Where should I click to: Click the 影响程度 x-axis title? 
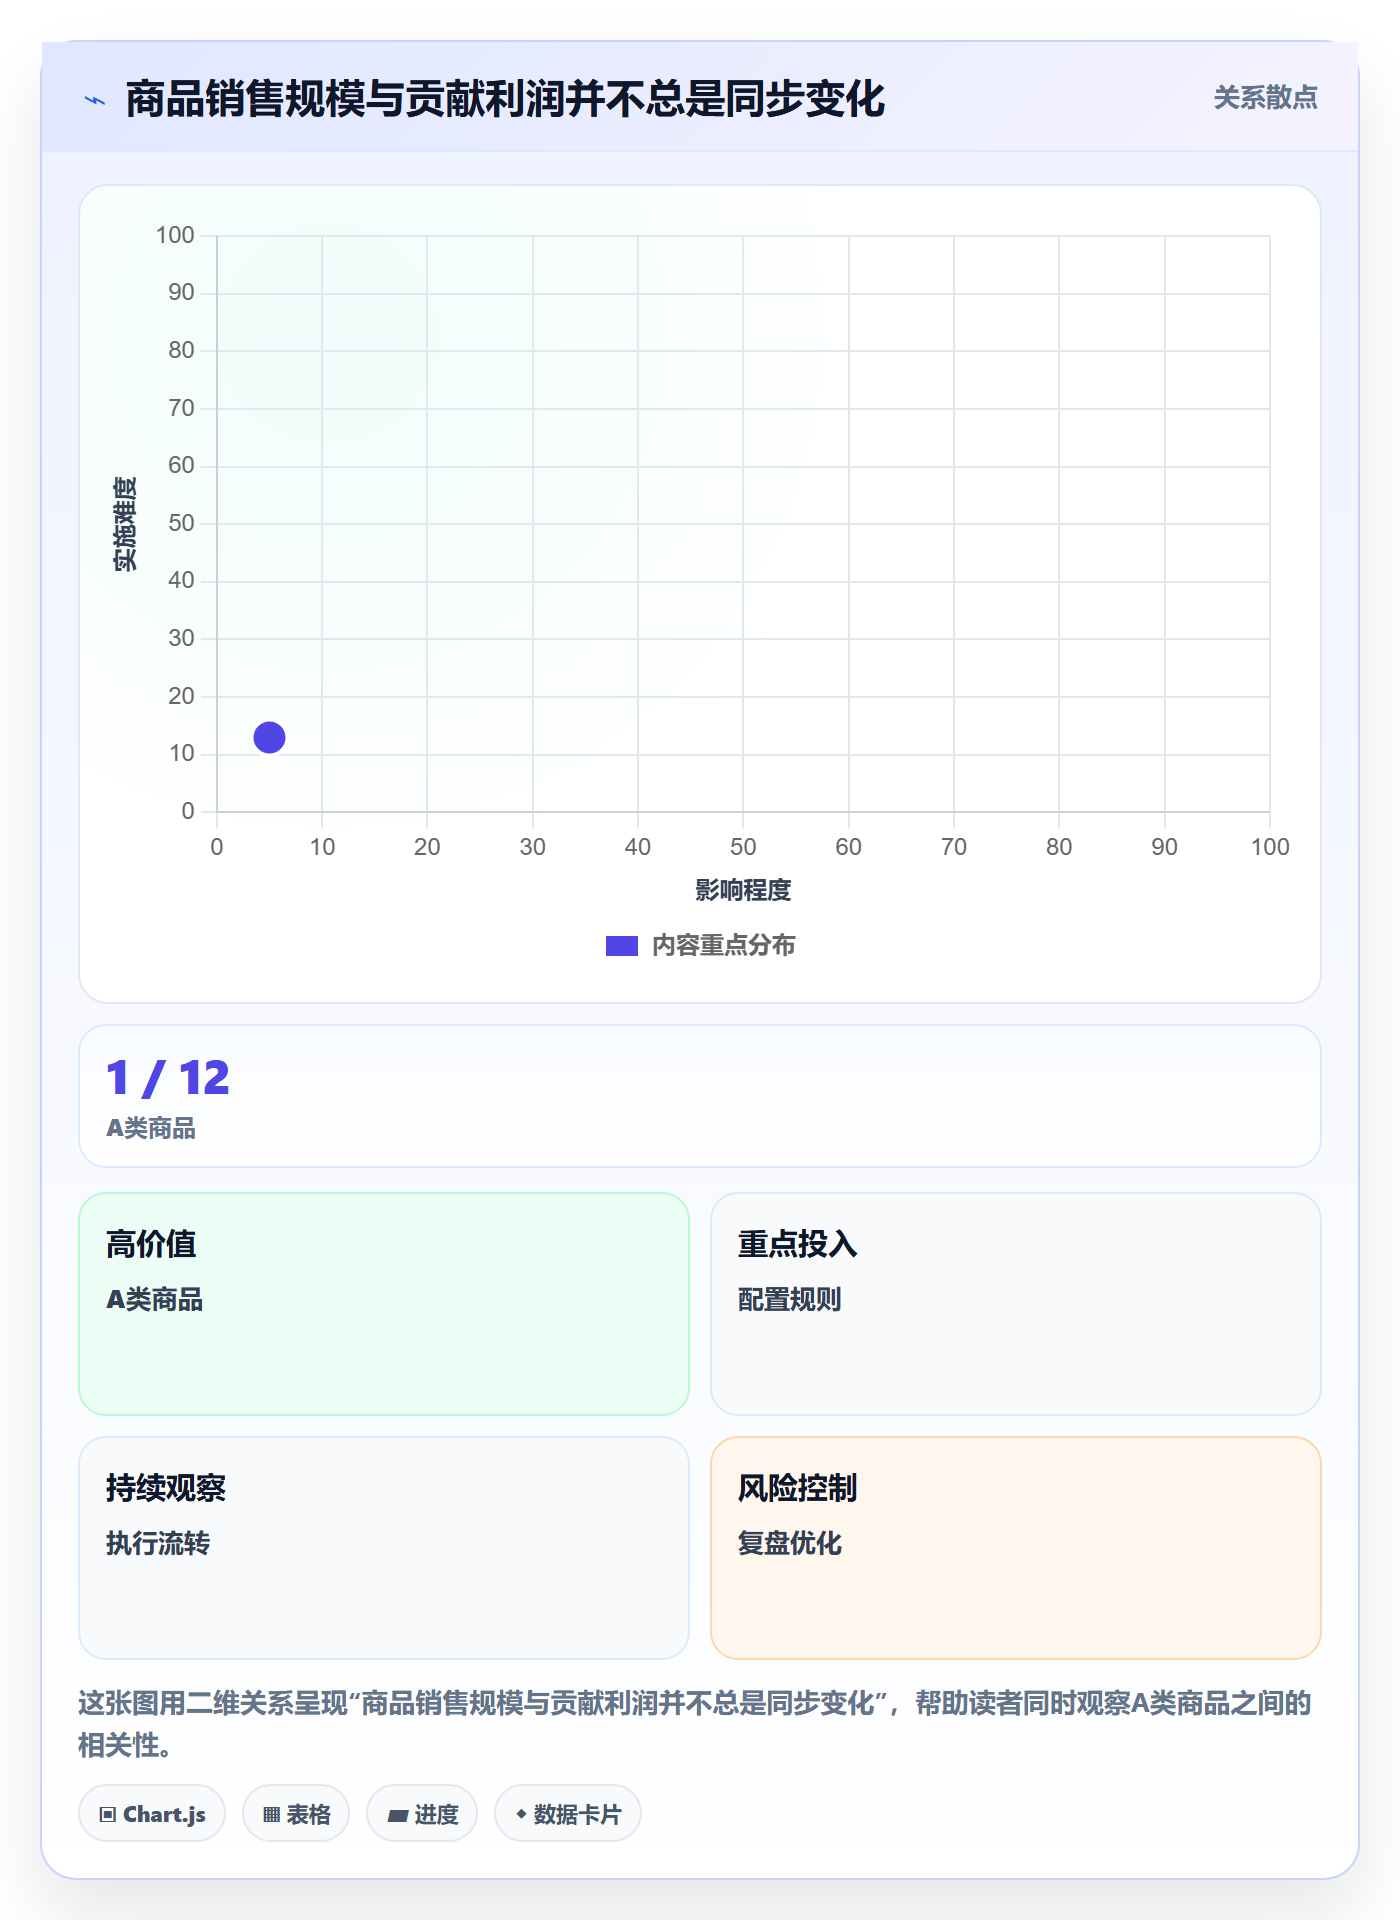point(743,890)
